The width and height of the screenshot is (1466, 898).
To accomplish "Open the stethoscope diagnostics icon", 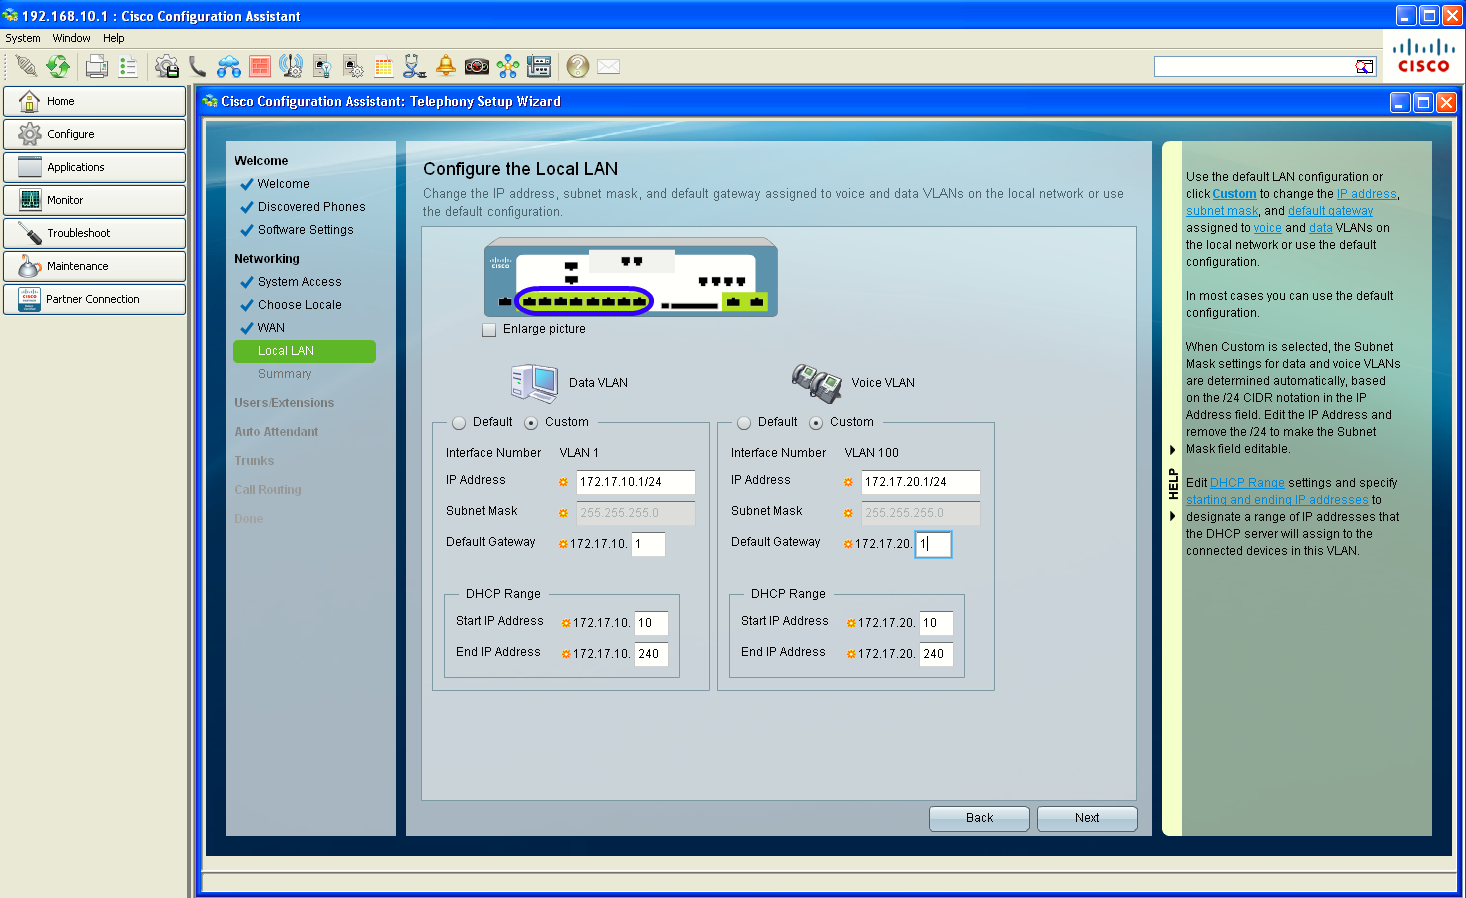I will click(414, 66).
